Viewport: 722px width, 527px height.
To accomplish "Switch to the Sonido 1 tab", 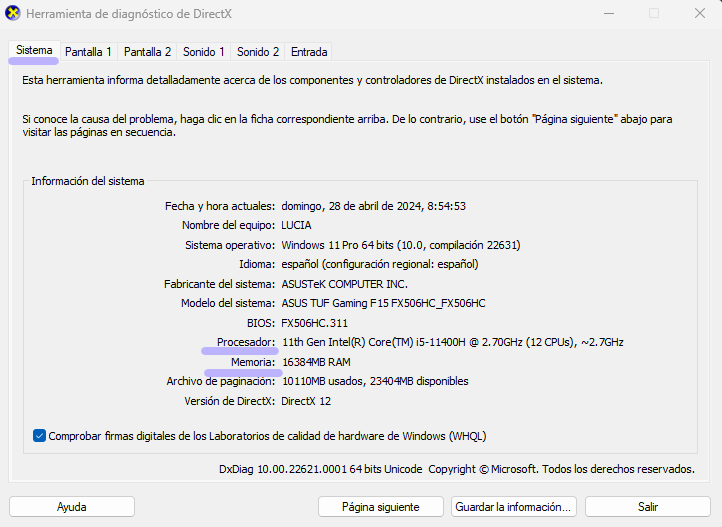I will point(204,52).
